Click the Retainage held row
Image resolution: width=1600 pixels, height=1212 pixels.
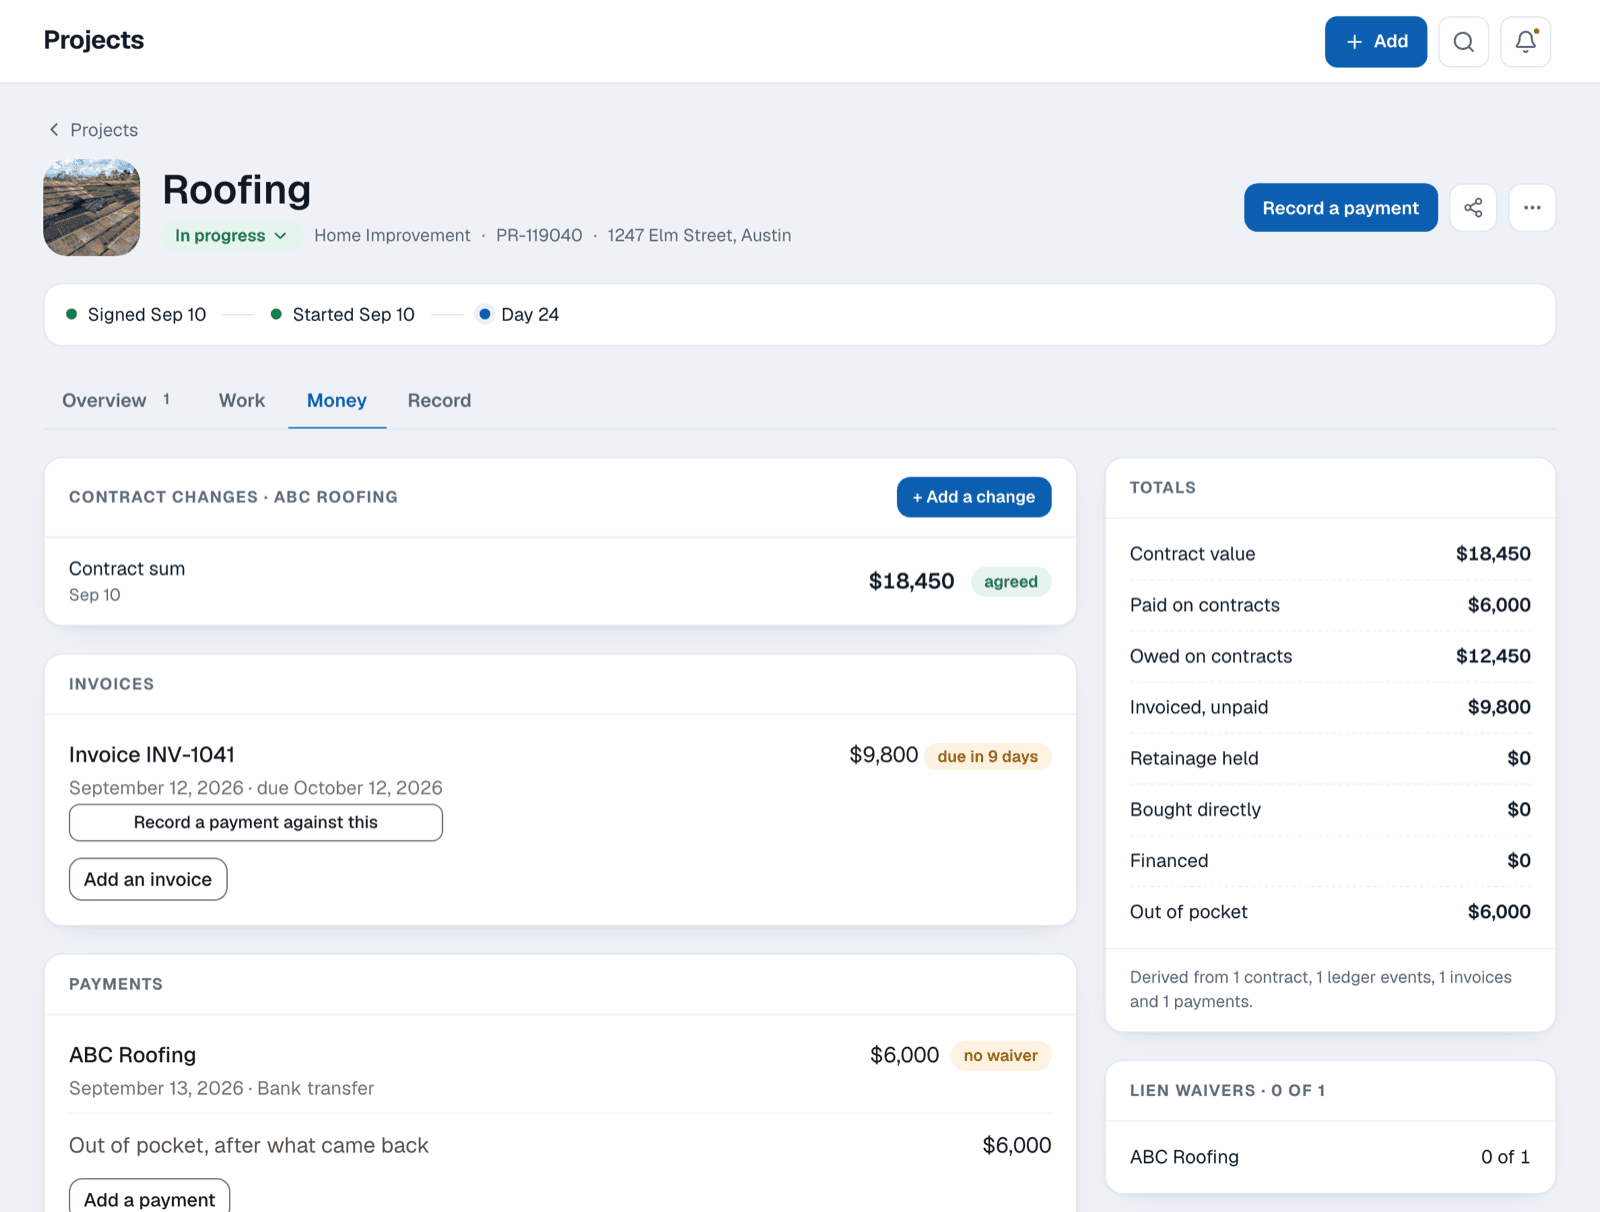[x=1330, y=758]
